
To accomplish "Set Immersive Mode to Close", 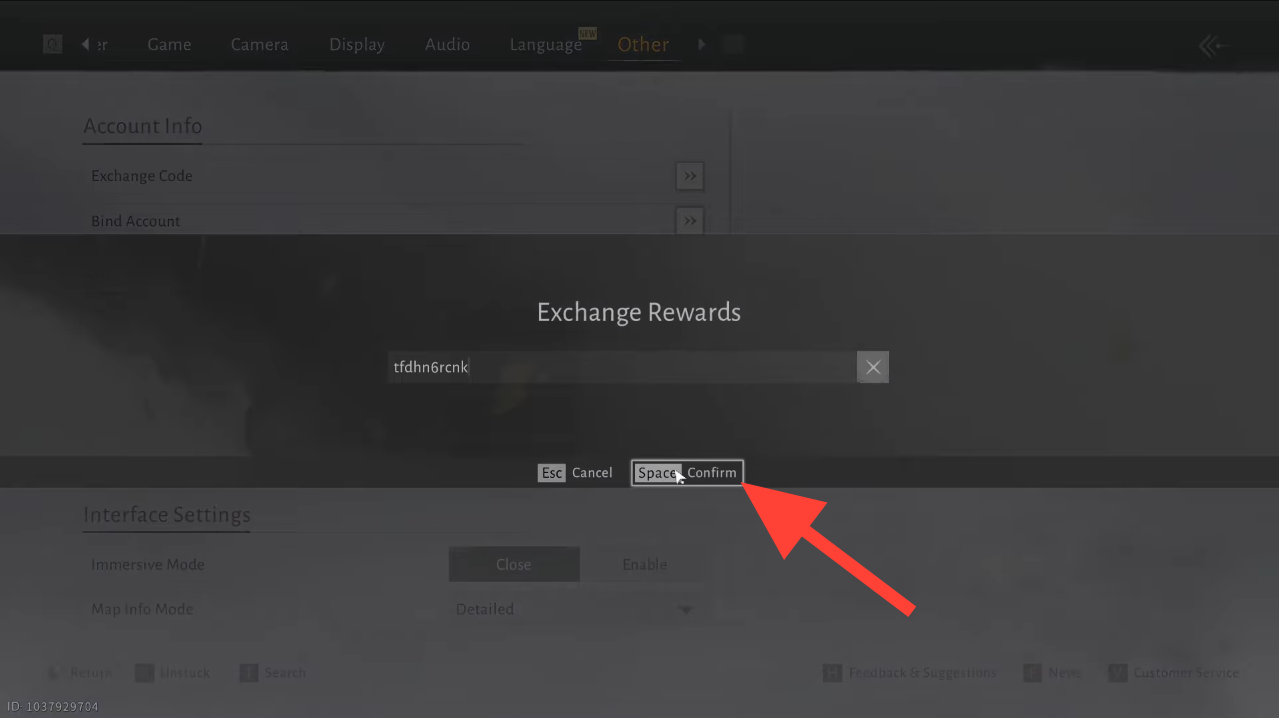I will (x=514, y=564).
